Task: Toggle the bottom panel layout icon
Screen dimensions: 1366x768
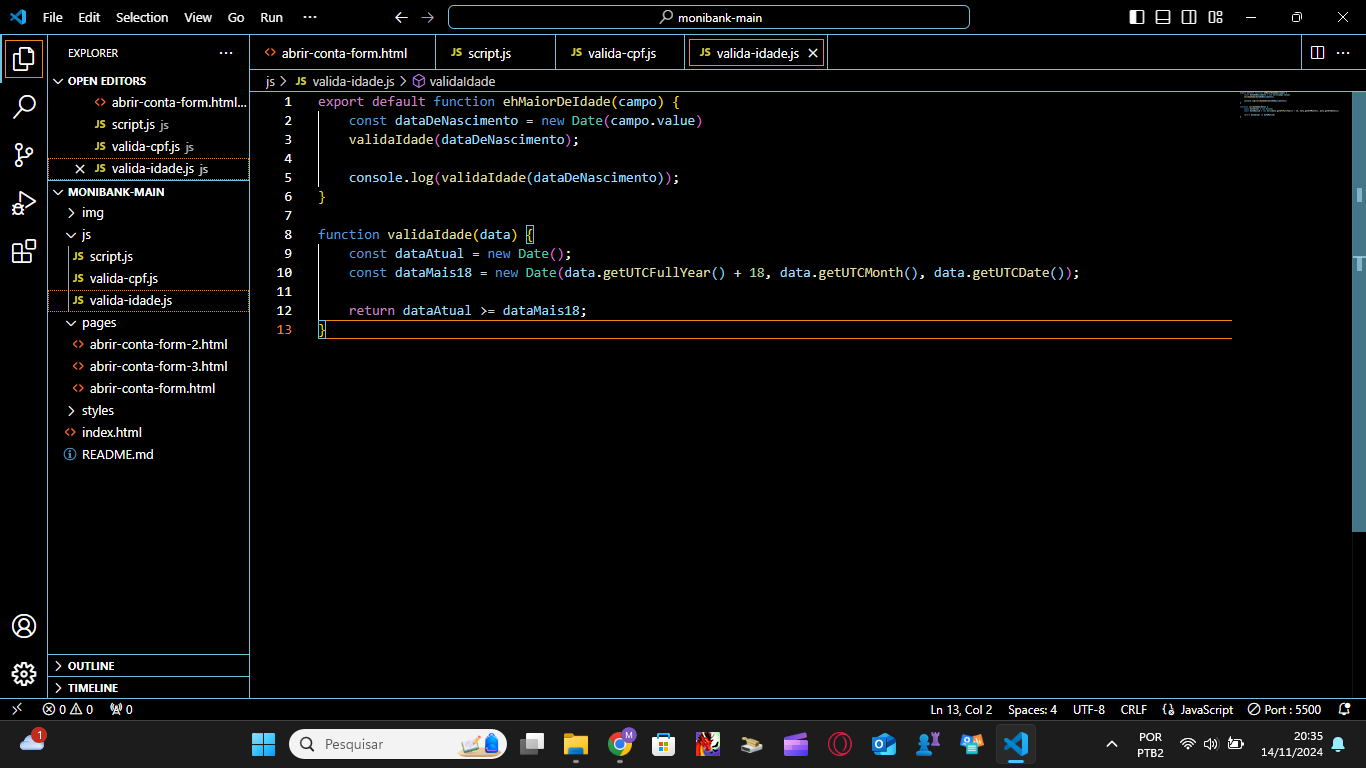Action: (x=1163, y=17)
